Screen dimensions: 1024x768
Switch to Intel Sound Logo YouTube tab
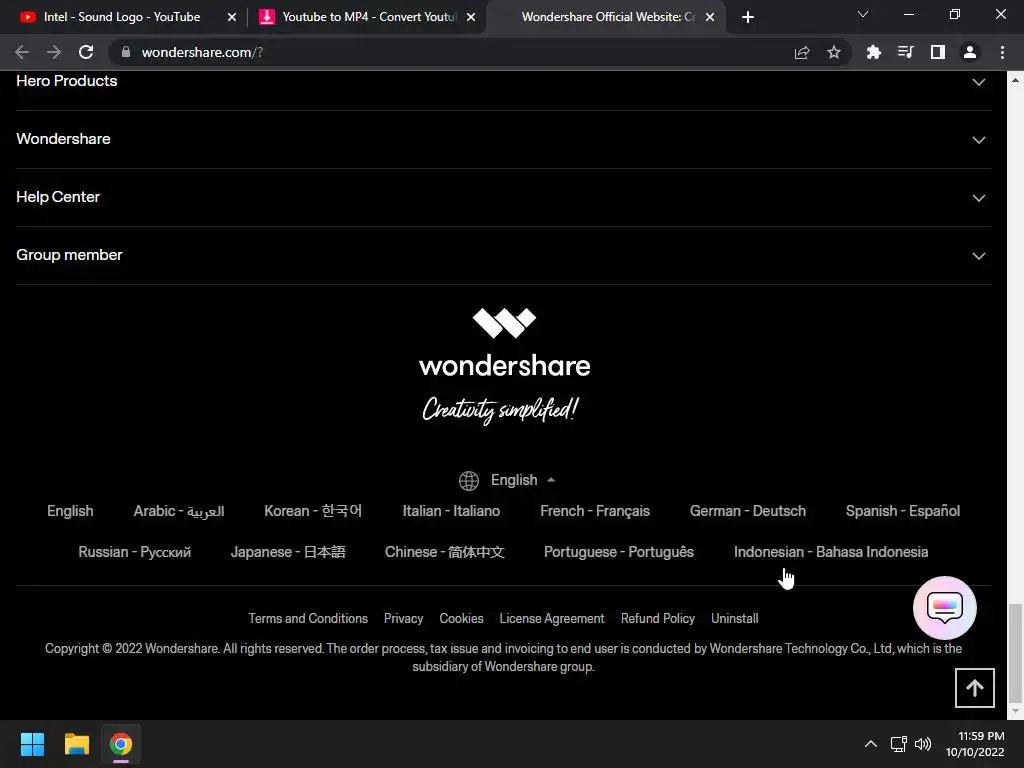click(121, 17)
